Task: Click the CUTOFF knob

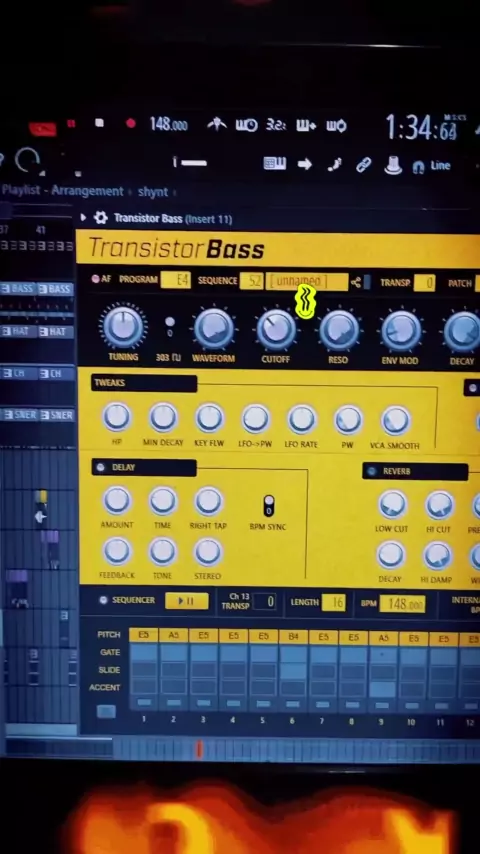Action: click(x=276, y=329)
